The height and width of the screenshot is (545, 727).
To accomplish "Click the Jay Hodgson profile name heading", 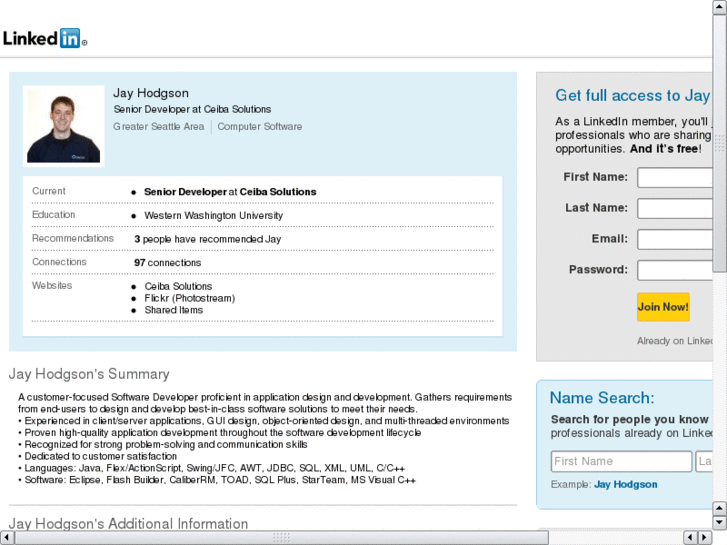I will tap(151, 93).
